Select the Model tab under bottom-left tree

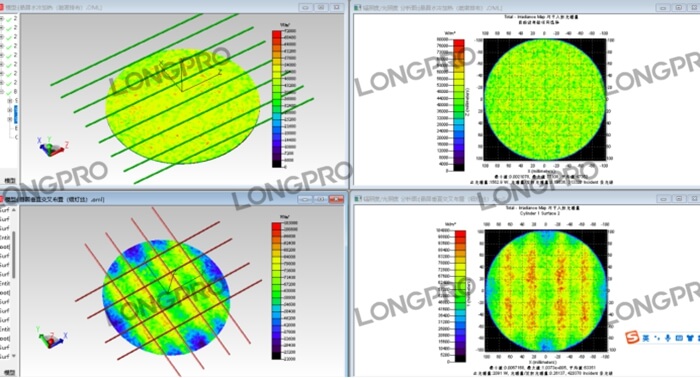9,372
